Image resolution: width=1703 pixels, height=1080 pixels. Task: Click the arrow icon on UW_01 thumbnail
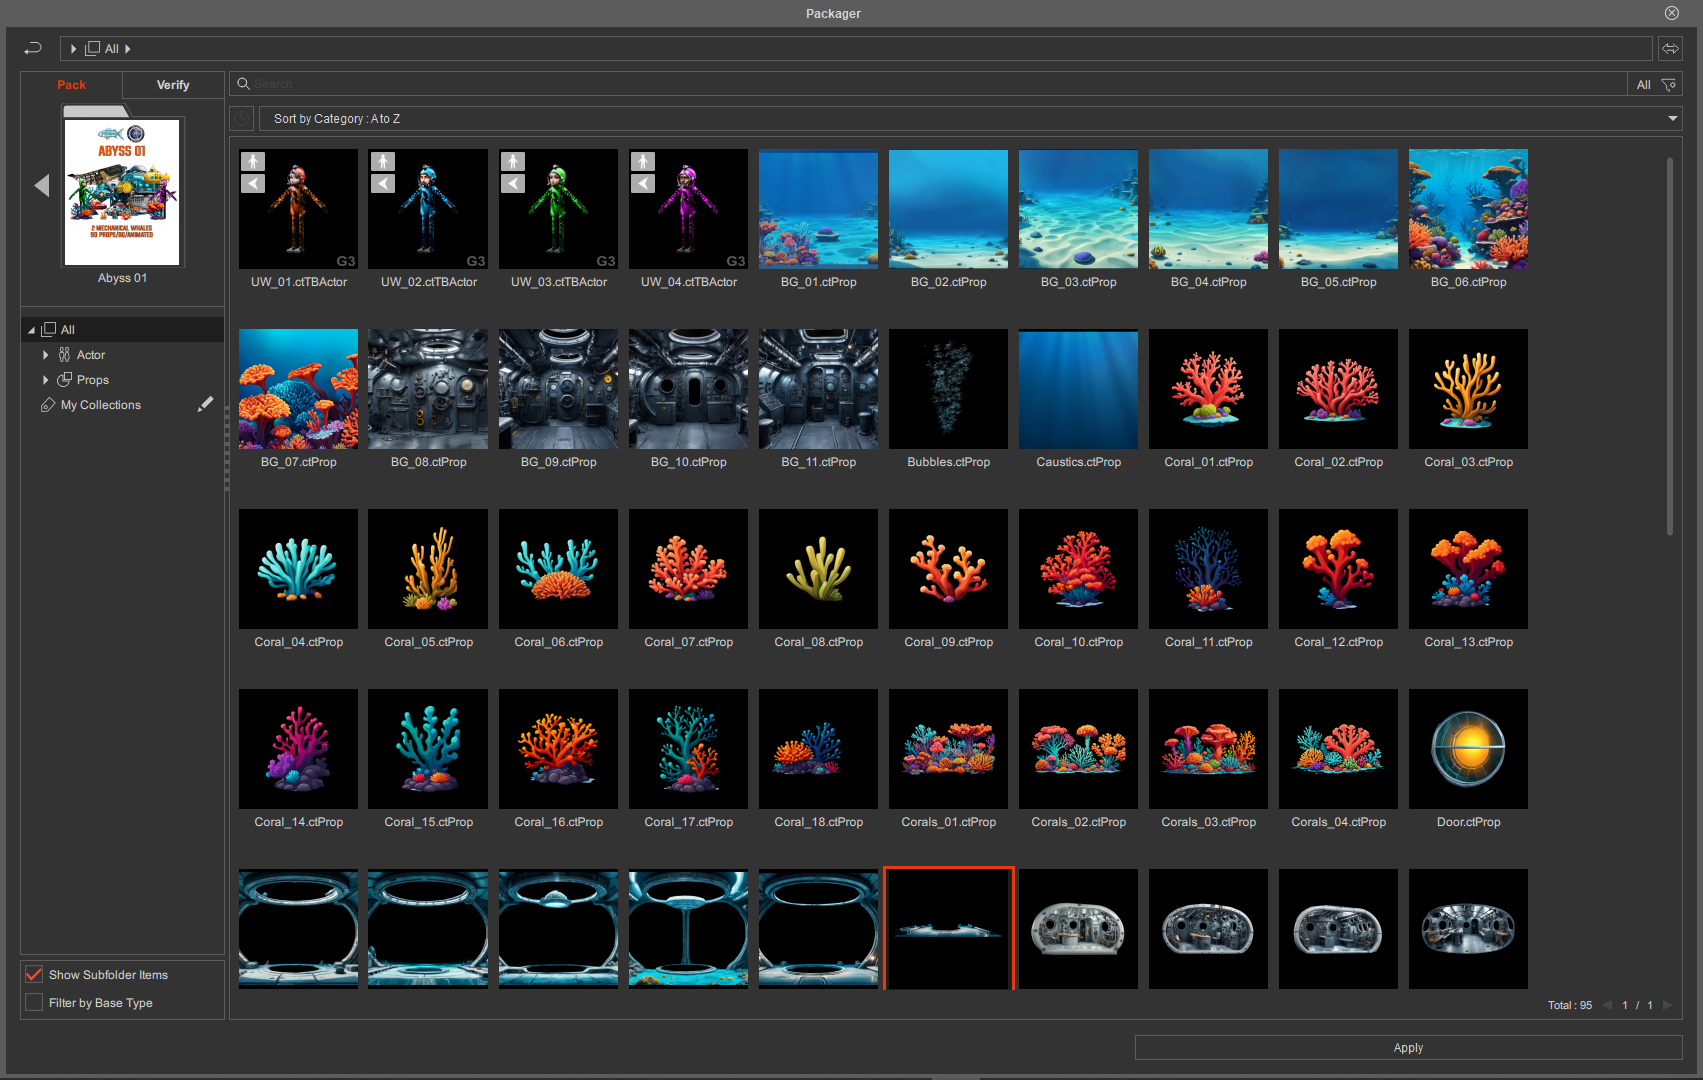(253, 183)
